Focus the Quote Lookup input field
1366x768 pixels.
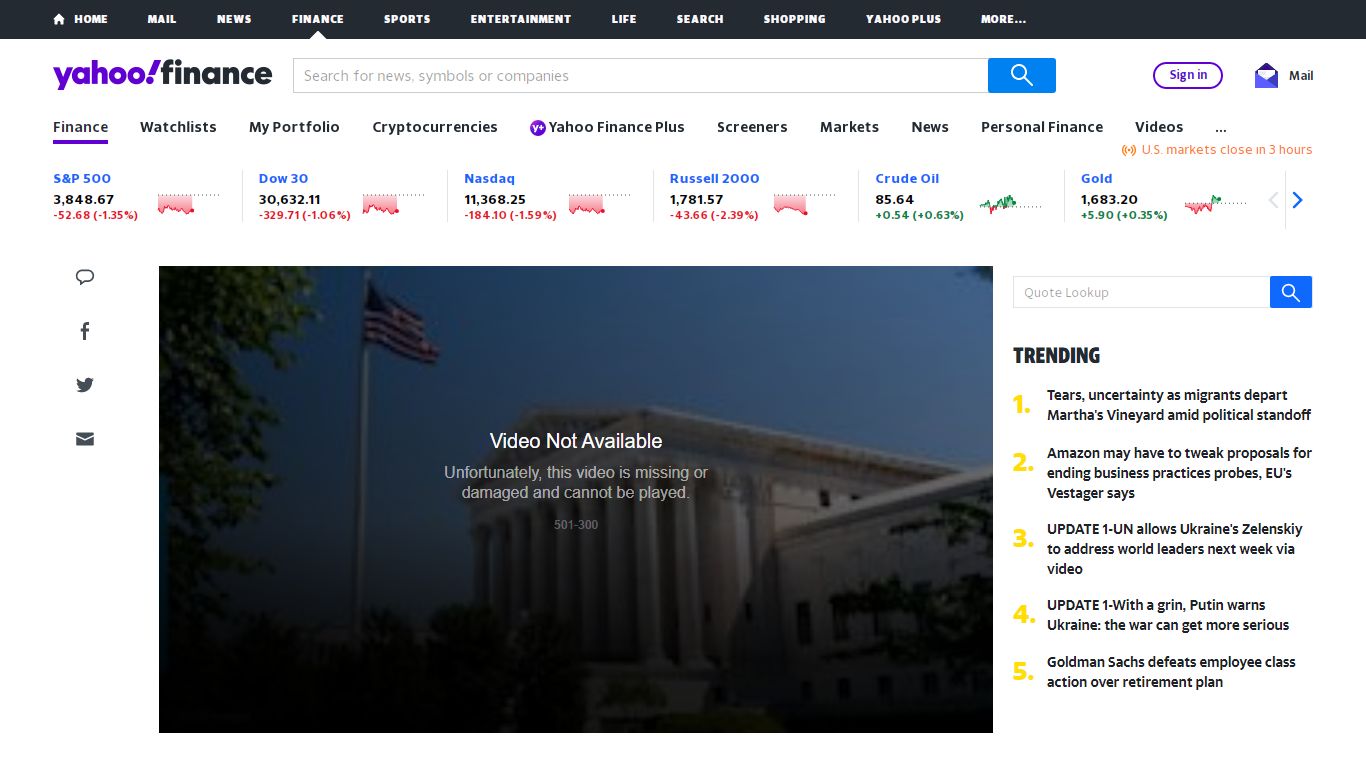coord(1141,292)
